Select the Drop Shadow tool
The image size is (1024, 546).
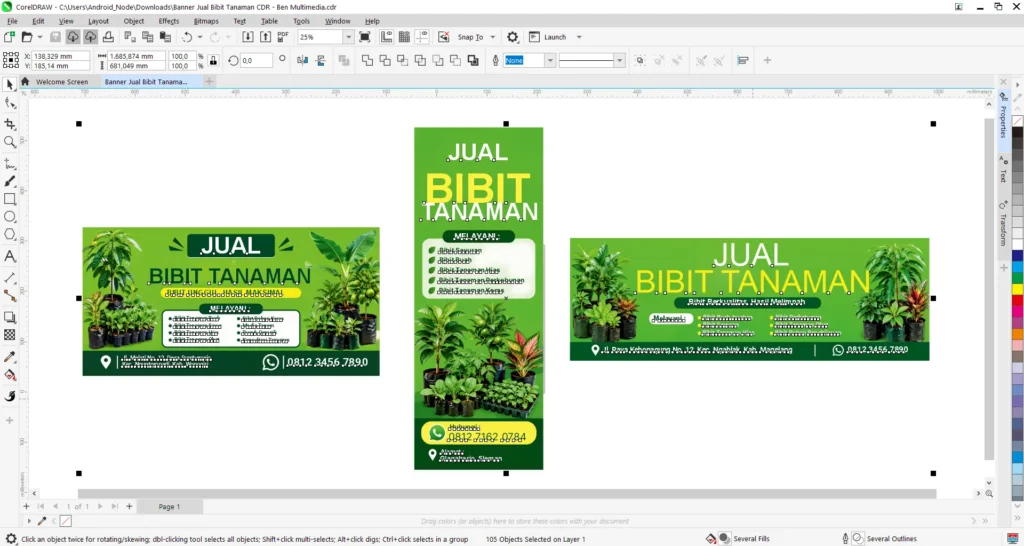(x=10, y=317)
